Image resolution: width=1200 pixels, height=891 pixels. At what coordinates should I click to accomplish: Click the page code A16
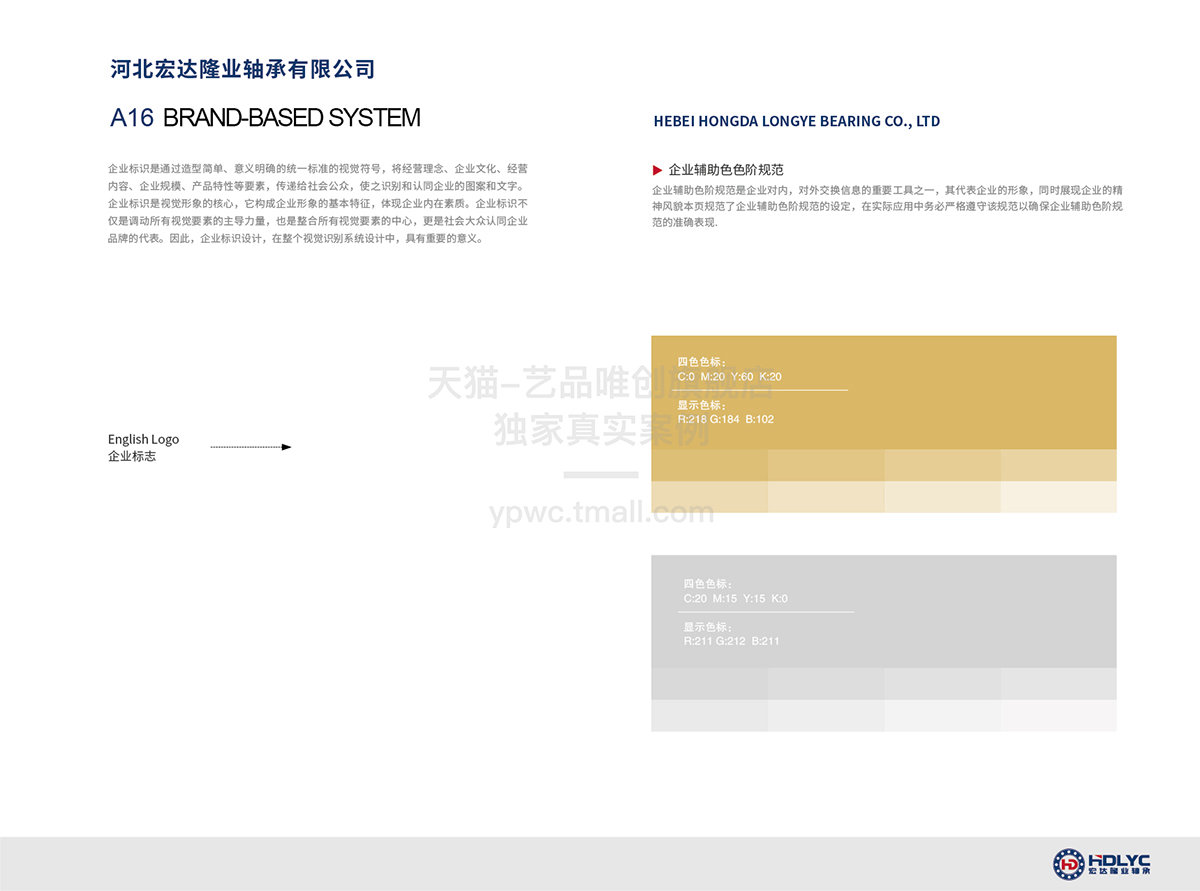click(132, 118)
